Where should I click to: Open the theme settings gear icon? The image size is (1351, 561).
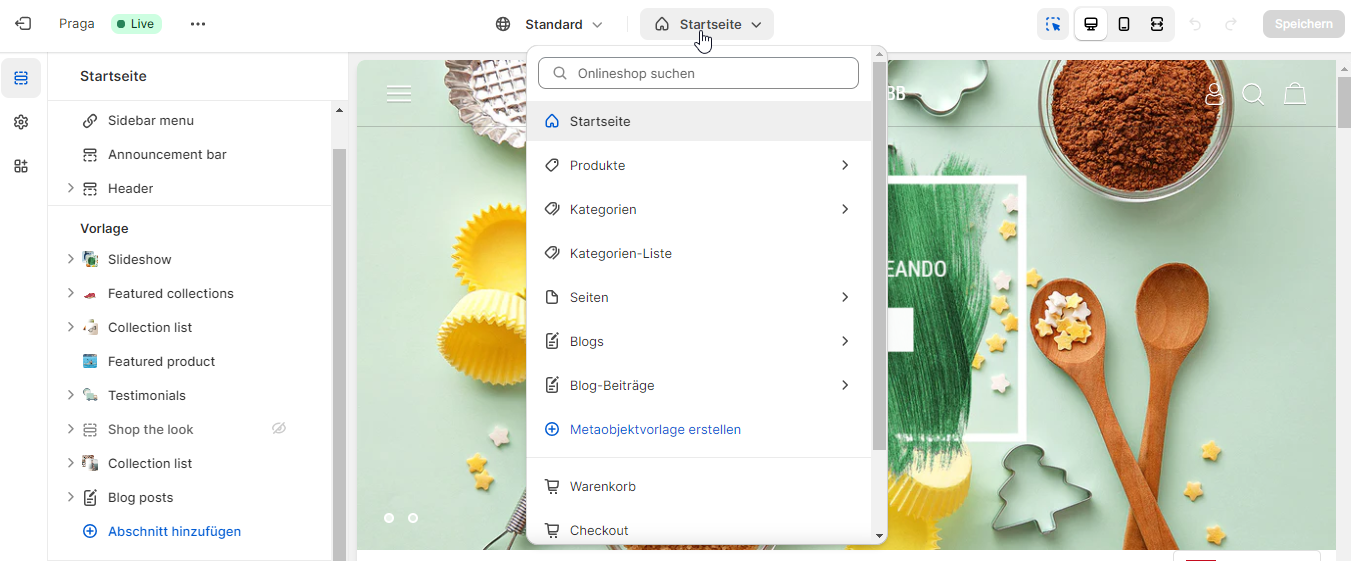(x=21, y=122)
